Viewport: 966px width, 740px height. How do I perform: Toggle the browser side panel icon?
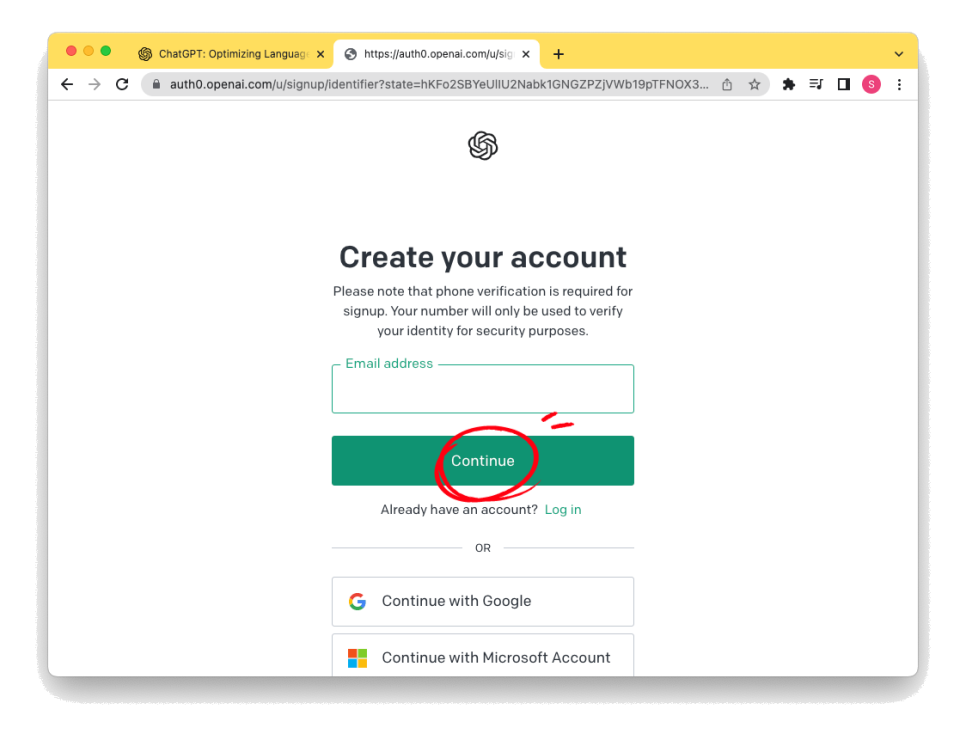(x=843, y=84)
